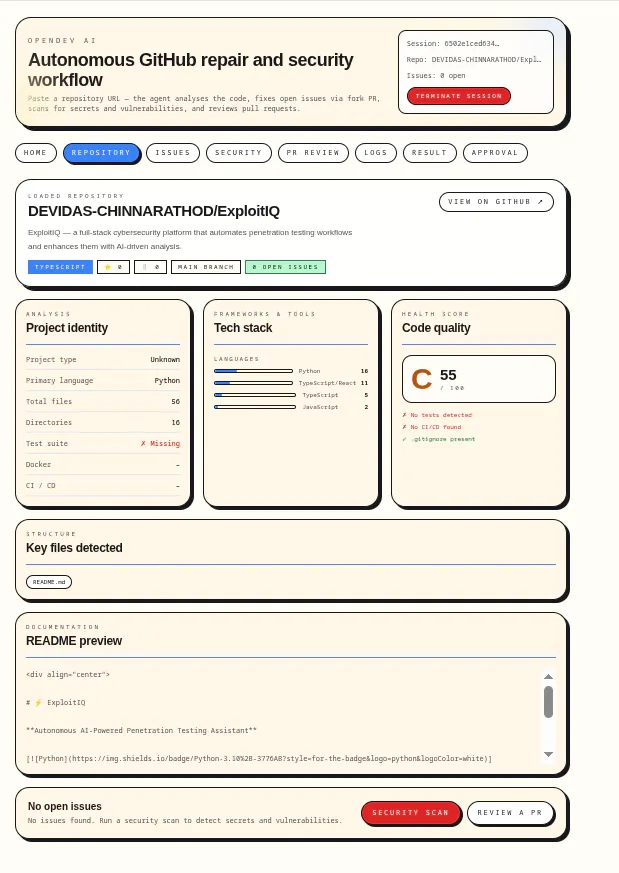Switch to the Approval tab
The image size is (619, 873).
pos(495,153)
